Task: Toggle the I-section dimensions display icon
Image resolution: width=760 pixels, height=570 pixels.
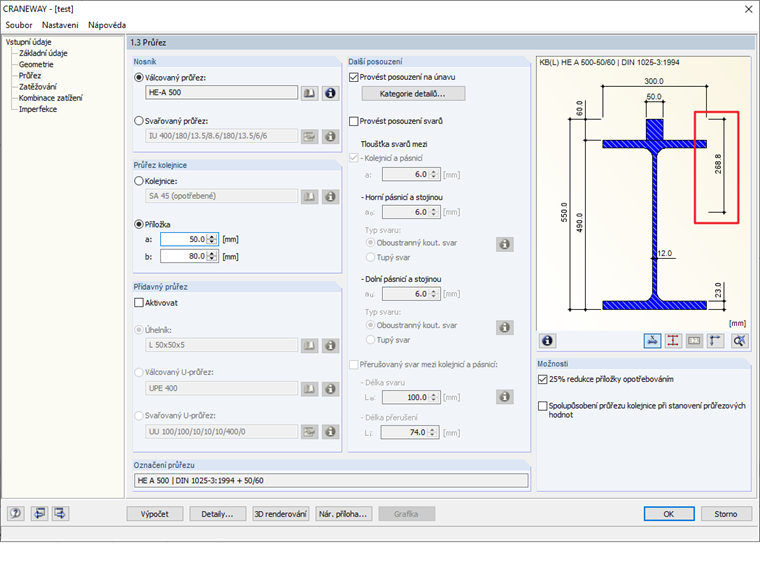Action: pos(673,341)
